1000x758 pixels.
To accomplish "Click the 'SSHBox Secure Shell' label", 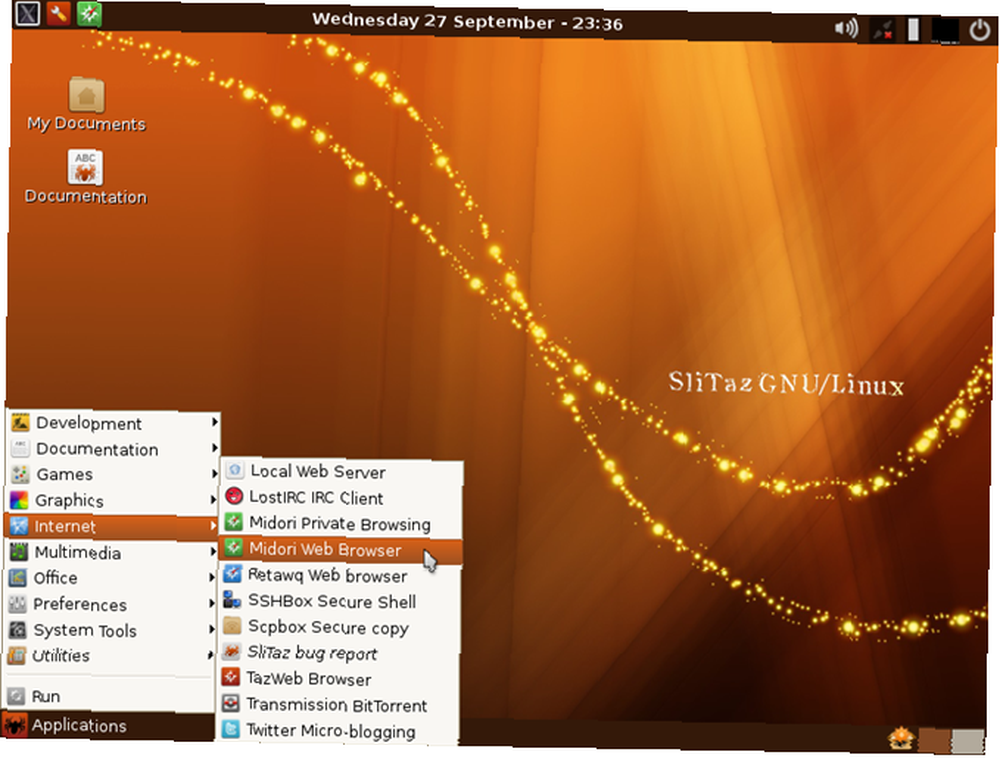I will coord(332,602).
